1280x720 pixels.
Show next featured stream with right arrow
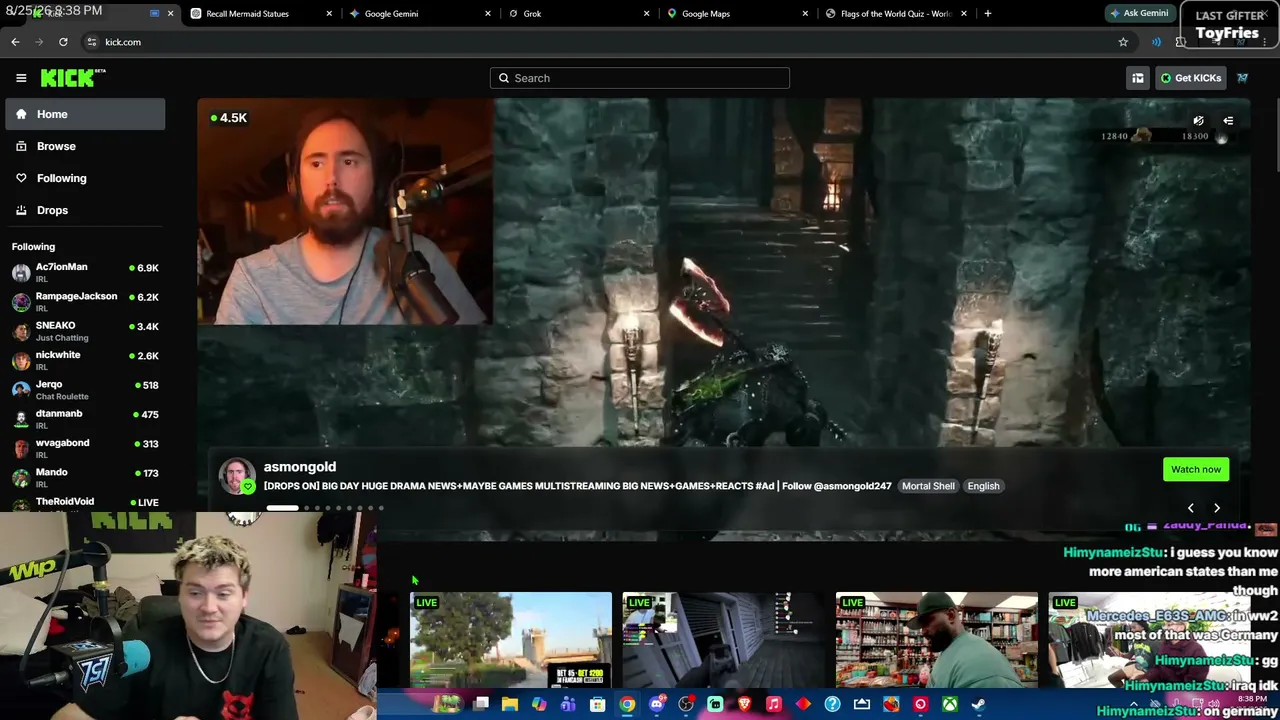click(1217, 508)
